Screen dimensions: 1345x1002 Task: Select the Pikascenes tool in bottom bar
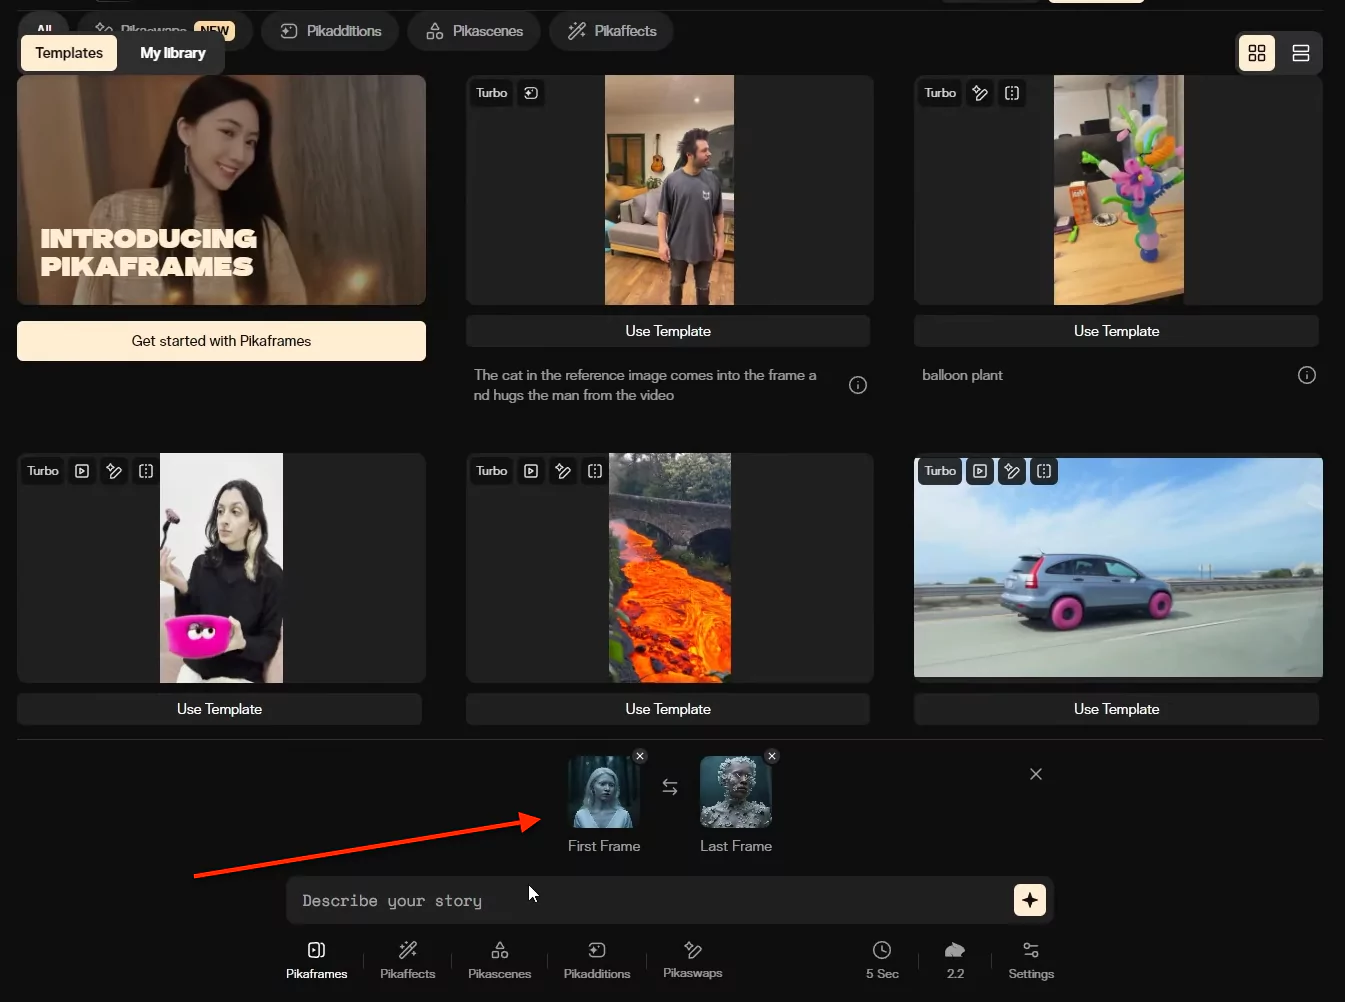(500, 960)
